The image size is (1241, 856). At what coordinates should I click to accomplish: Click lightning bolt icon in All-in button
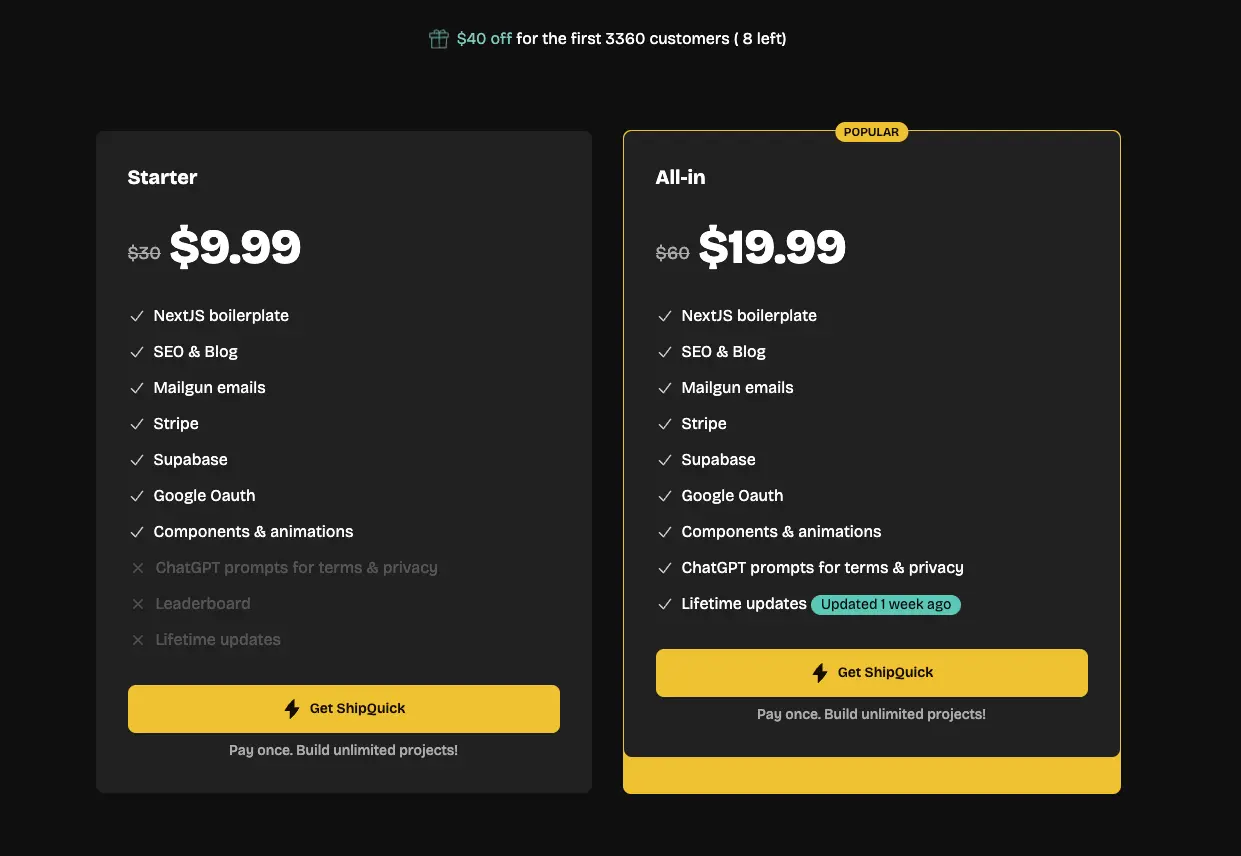[x=820, y=673]
